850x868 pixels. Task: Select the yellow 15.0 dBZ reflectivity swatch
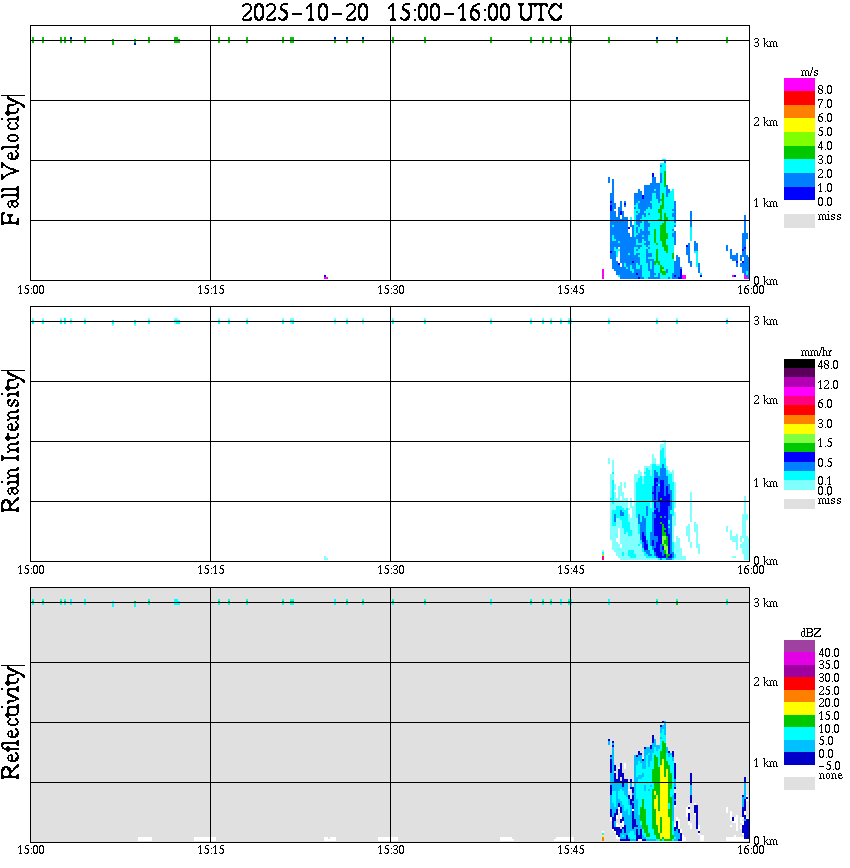[799, 709]
